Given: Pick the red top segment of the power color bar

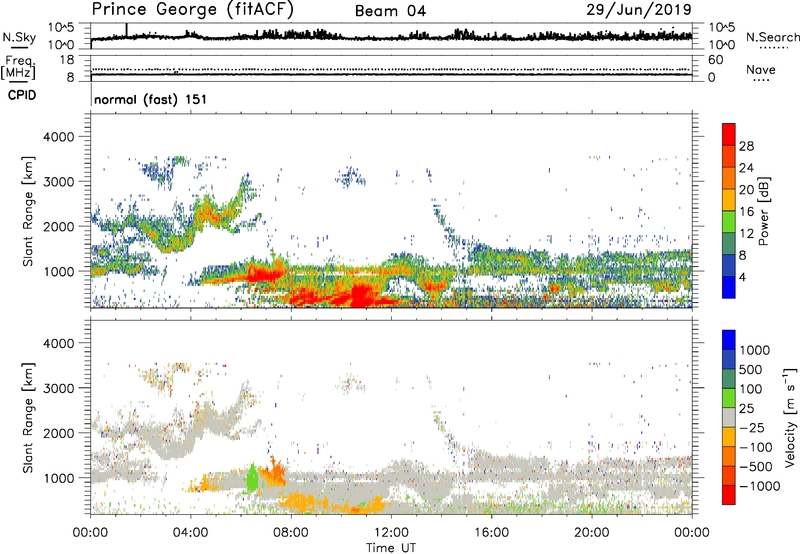Looking at the screenshot, I should (729, 135).
